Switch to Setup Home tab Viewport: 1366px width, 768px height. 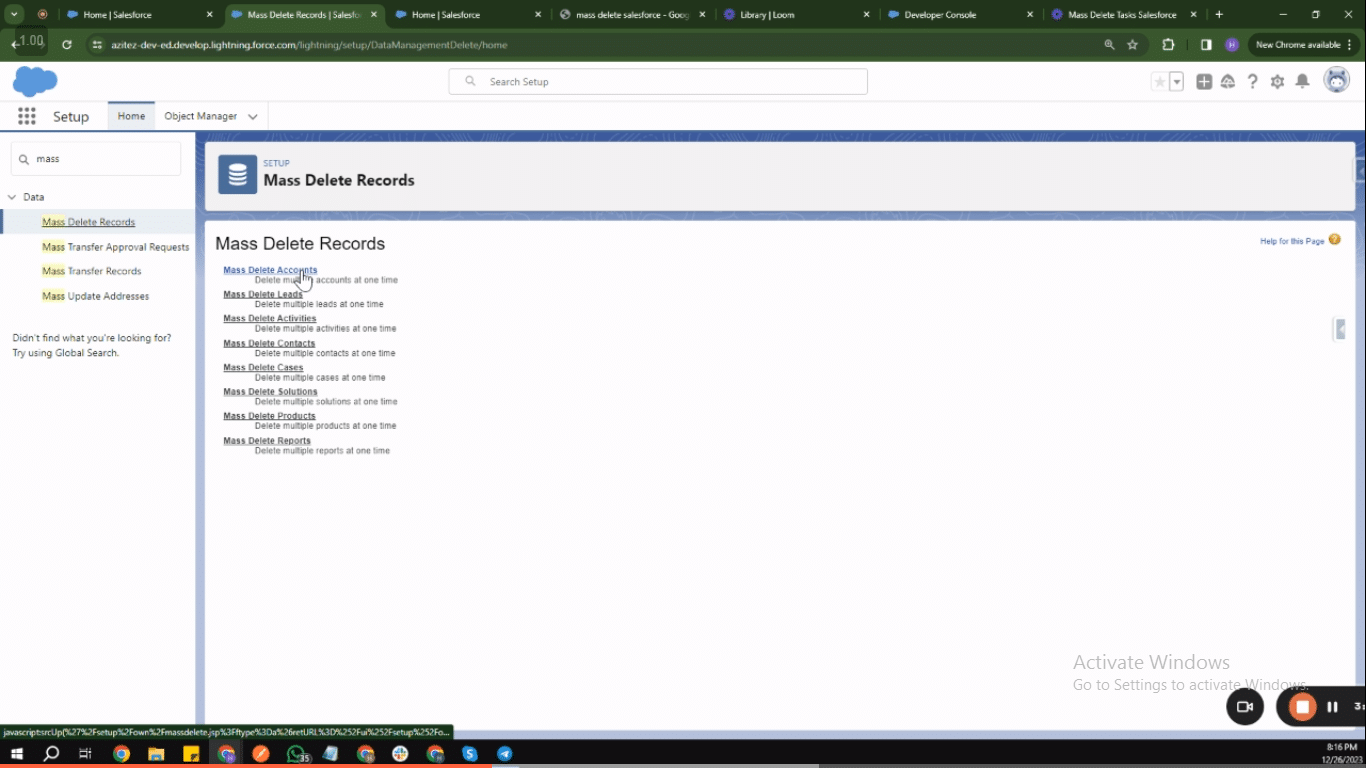coord(131,116)
